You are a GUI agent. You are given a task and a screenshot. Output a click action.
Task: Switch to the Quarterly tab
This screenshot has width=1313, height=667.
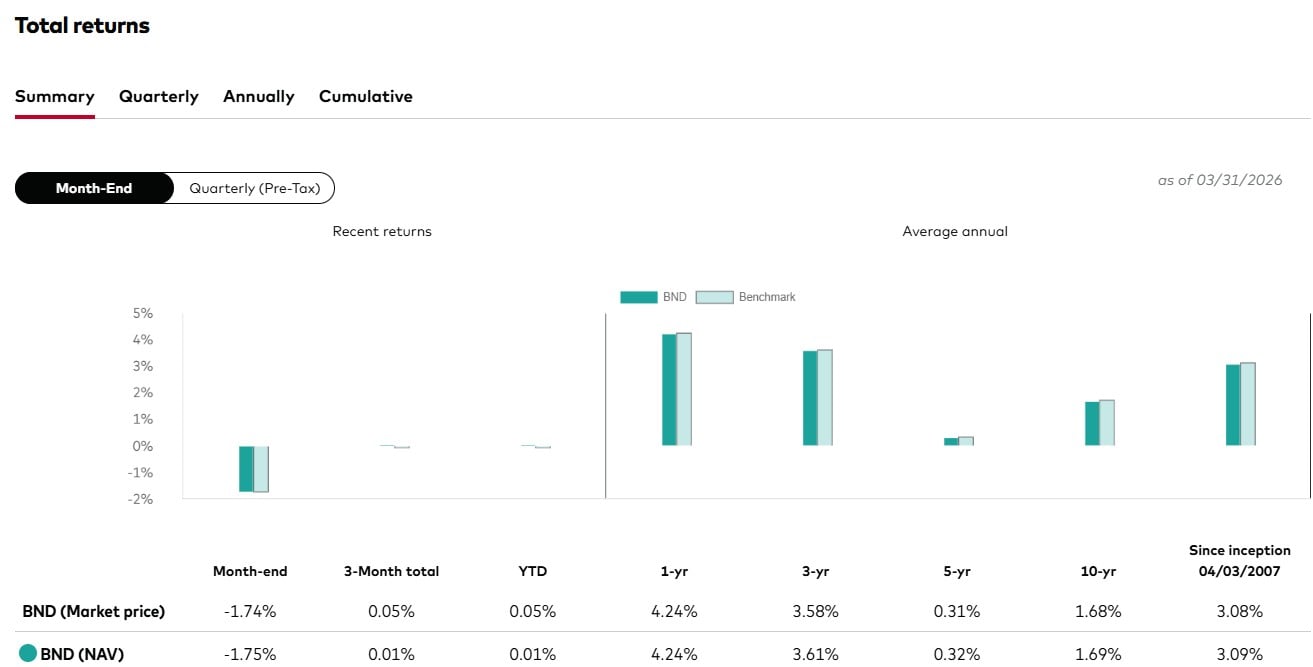(157, 96)
